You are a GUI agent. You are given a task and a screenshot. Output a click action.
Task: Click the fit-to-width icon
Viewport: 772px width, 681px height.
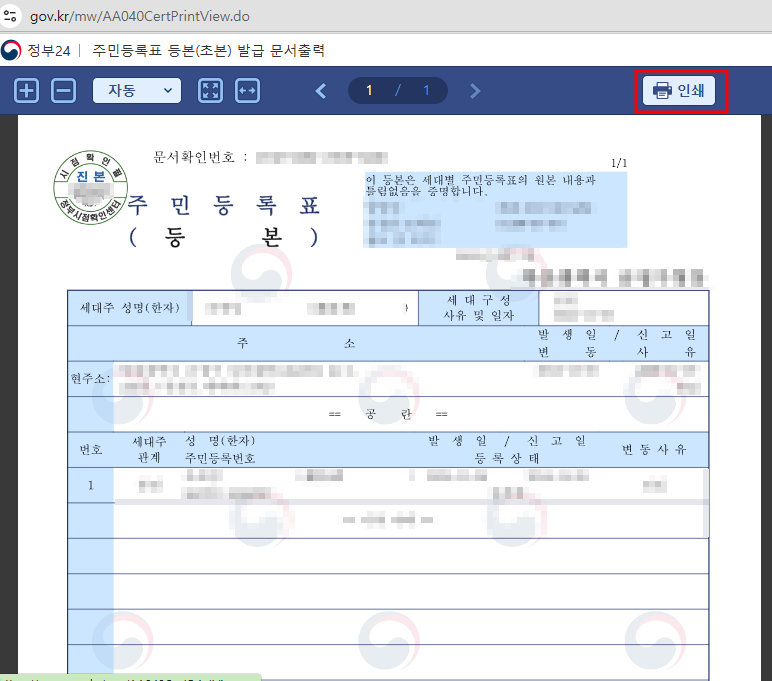click(247, 91)
